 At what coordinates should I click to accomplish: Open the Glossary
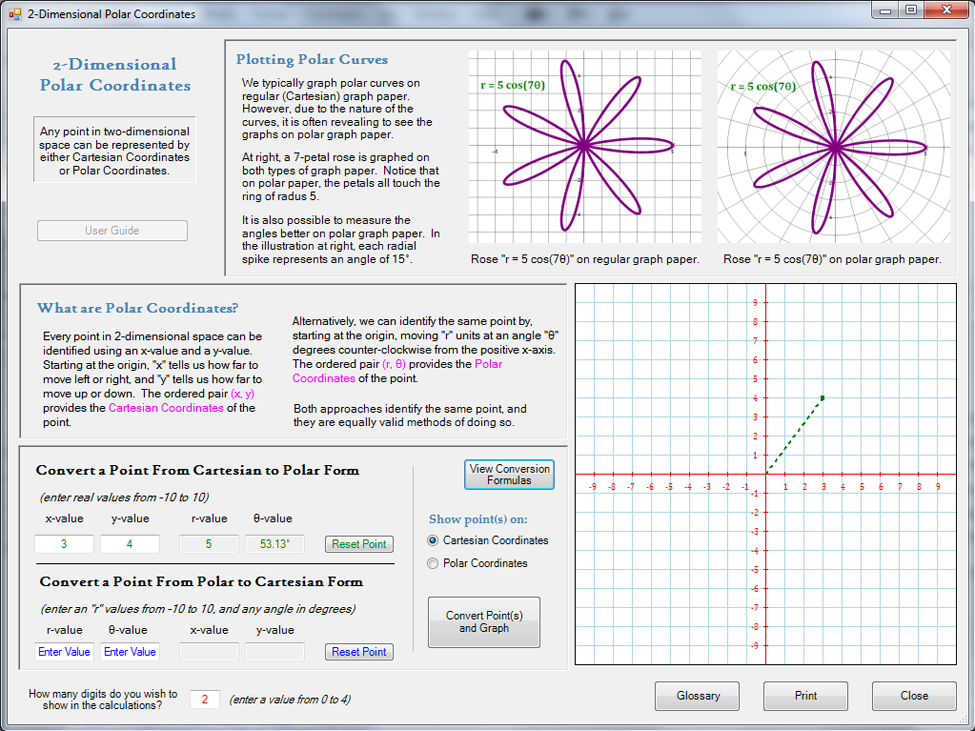point(697,696)
